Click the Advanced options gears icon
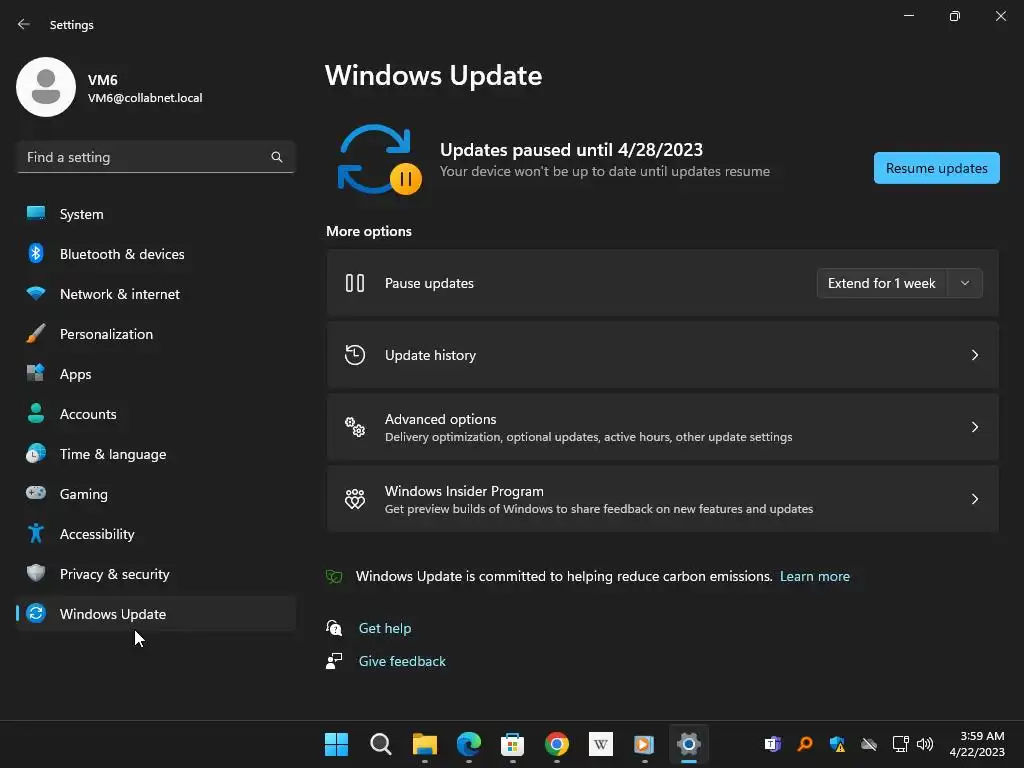 (355, 426)
